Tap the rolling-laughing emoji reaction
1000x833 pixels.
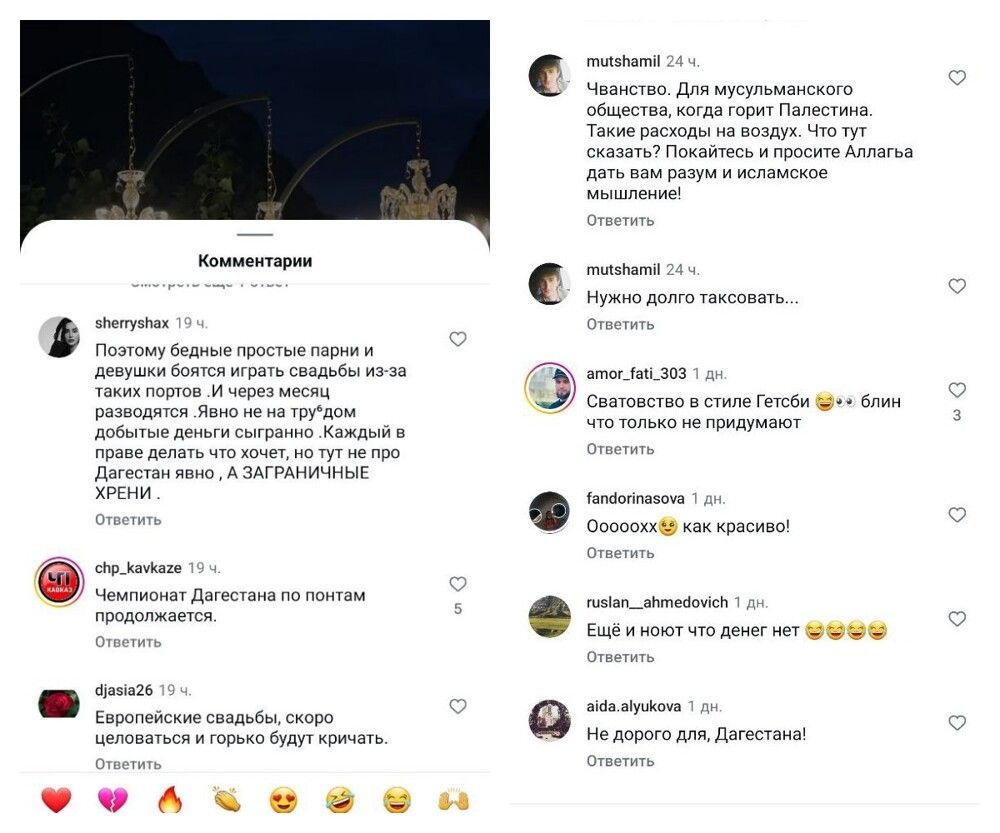click(340, 800)
